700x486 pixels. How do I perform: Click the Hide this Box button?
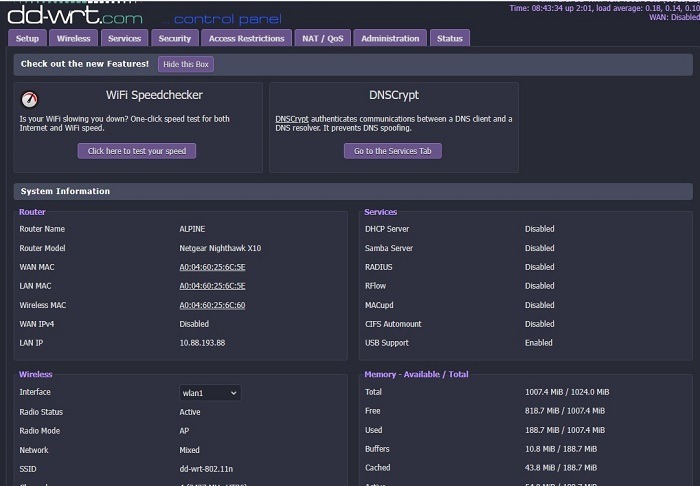186,64
